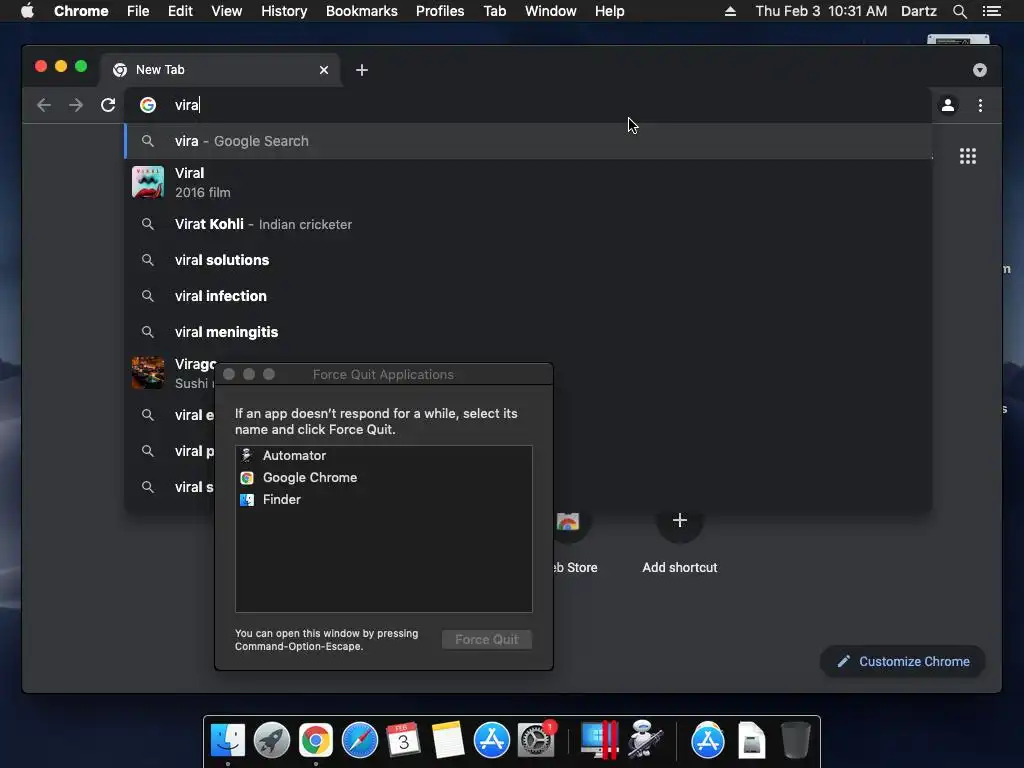Open the Window menu
The image size is (1024, 768).
pyautogui.click(x=551, y=11)
